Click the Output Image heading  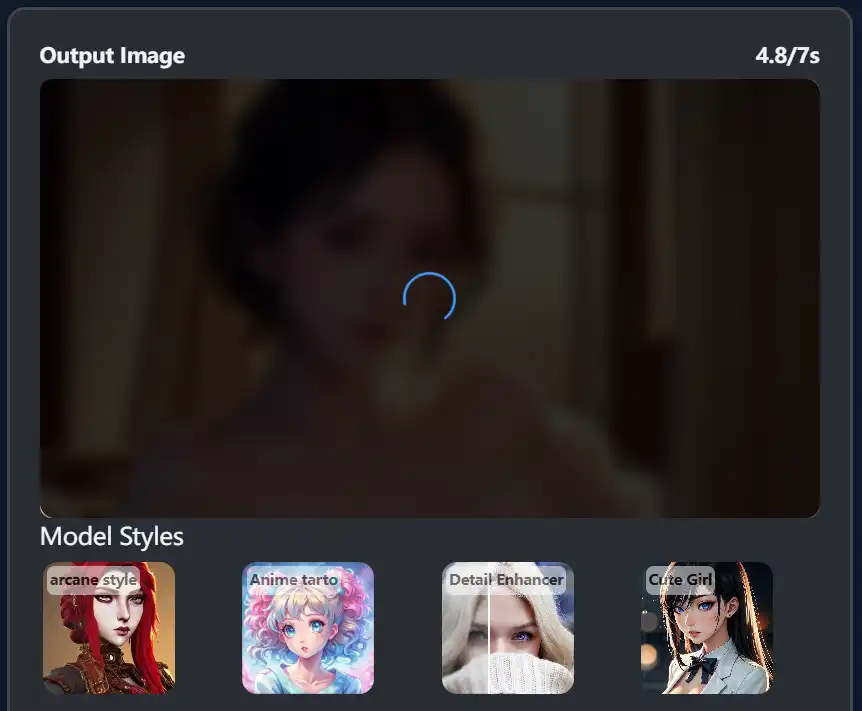click(x=112, y=55)
